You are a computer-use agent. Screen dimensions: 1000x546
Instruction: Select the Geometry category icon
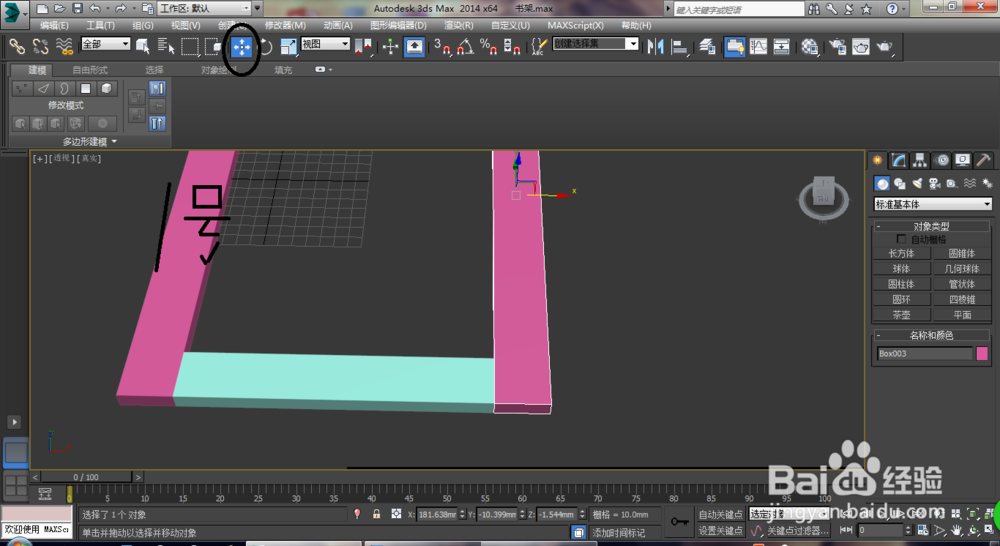pyautogui.click(x=882, y=184)
